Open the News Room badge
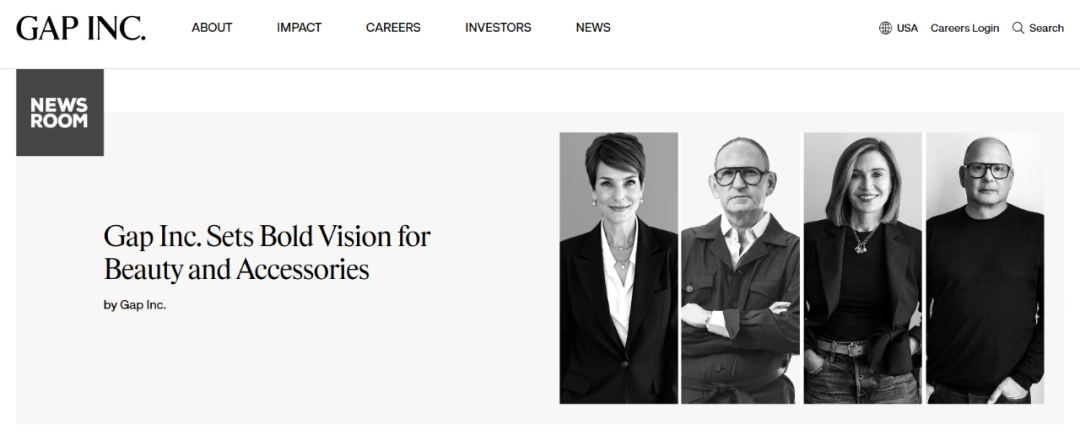The image size is (1080, 440). pyautogui.click(x=60, y=112)
